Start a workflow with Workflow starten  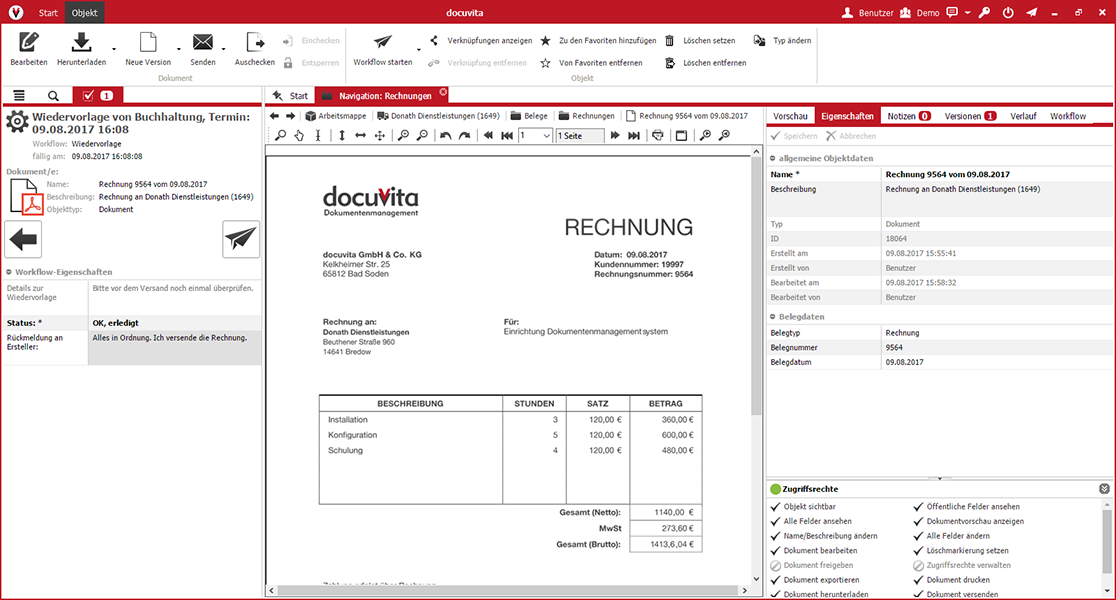tap(383, 48)
